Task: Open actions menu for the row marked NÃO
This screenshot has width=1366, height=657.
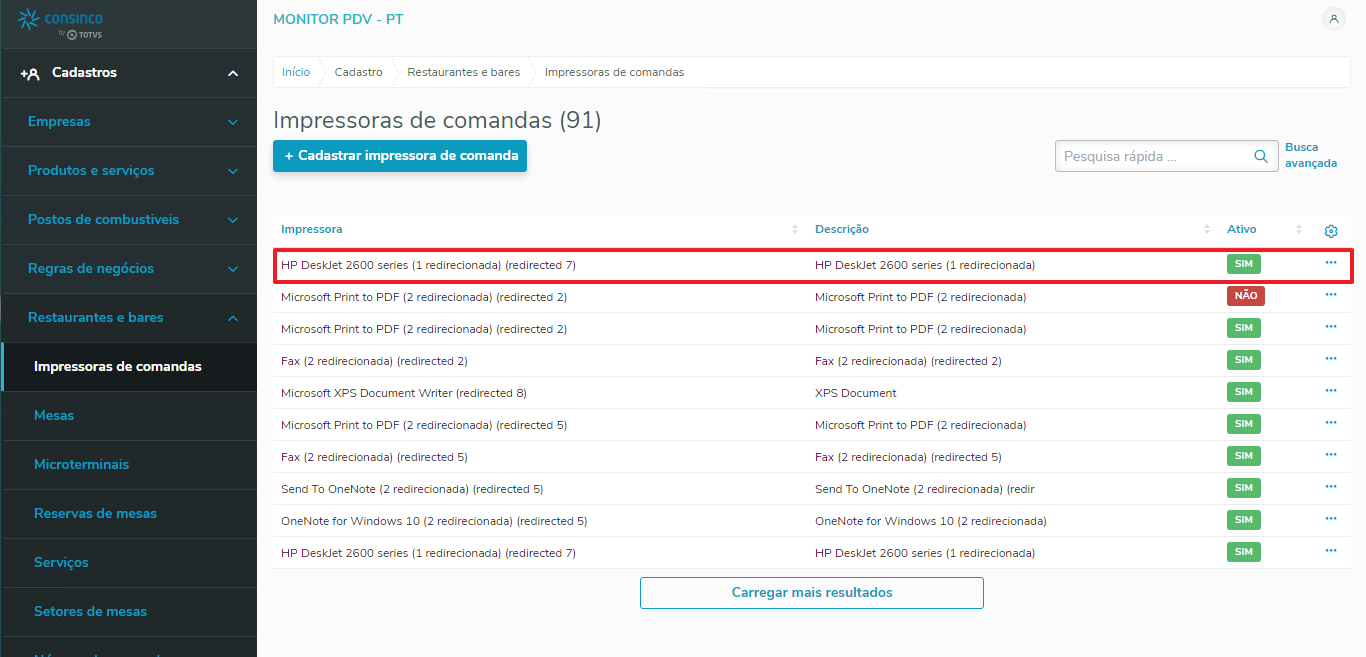Action: click(1331, 295)
